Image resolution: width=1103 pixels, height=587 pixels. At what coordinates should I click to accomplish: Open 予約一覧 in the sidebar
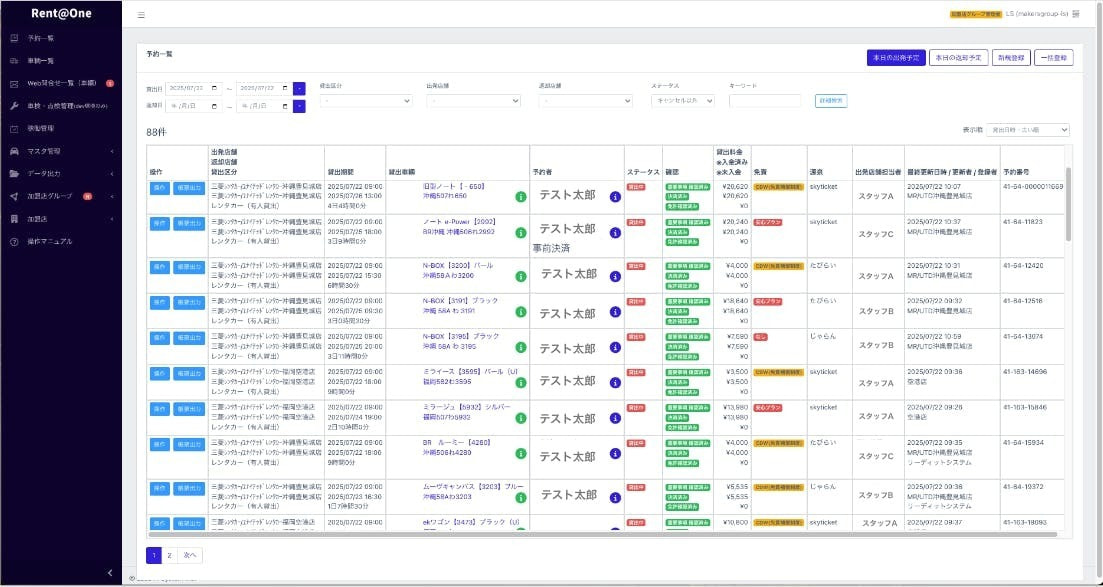tap(40, 38)
